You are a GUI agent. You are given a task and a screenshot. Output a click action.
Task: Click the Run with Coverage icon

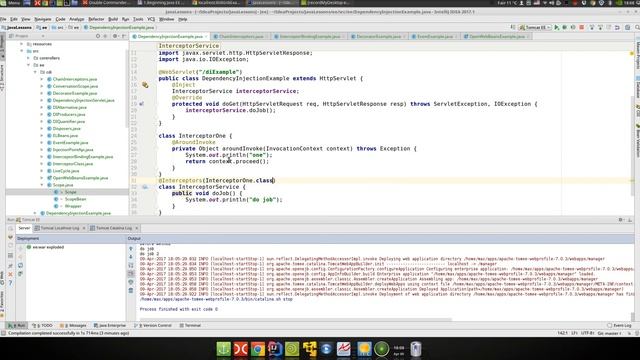click(573, 27)
